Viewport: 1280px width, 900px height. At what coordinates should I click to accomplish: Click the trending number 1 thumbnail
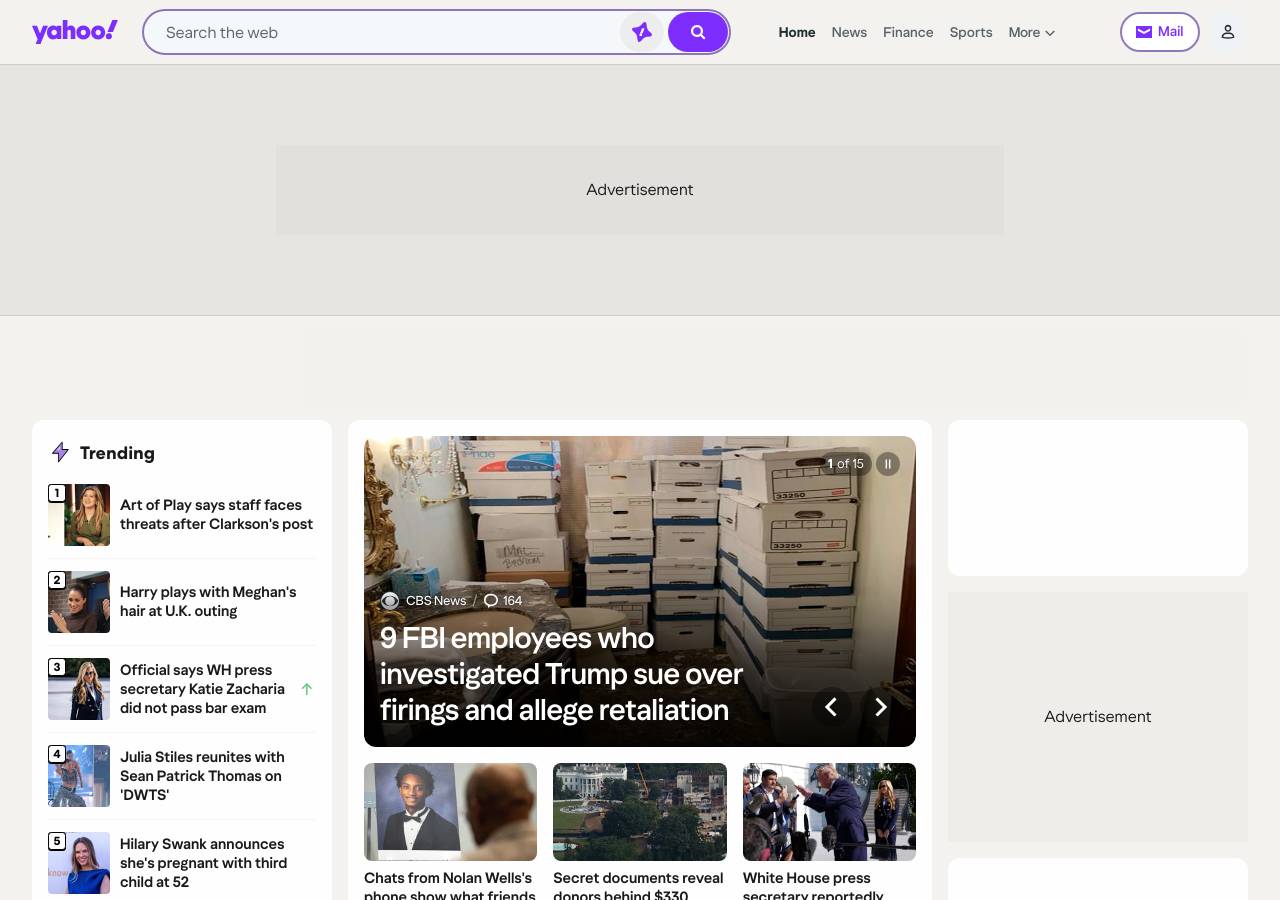coord(79,515)
